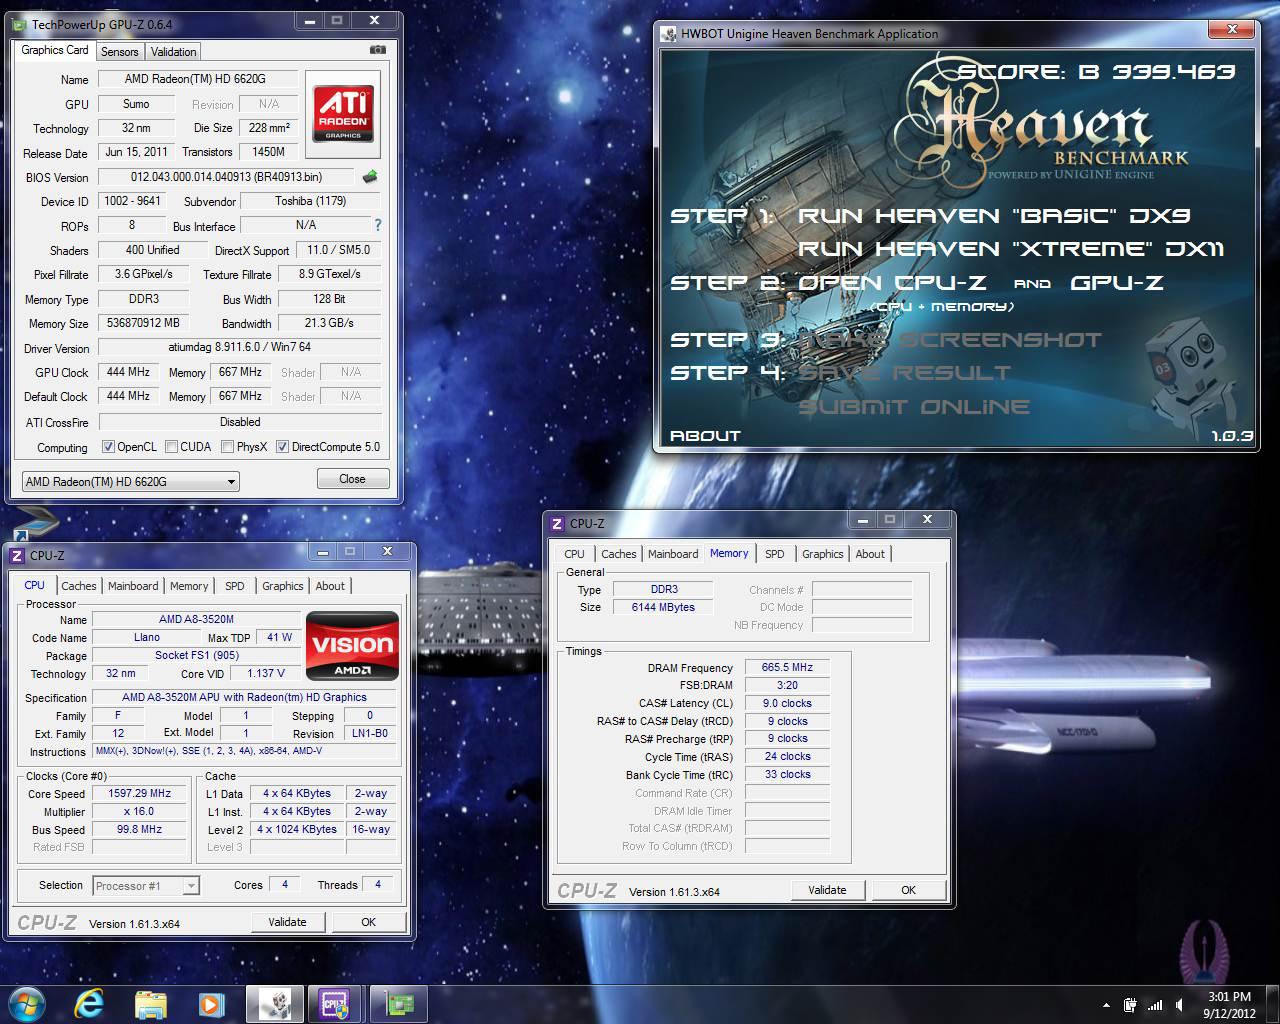This screenshot has height=1024, width=1280.
Task: Click the BIOS save chip icon in GPU-Z
Action: (370, 177)
